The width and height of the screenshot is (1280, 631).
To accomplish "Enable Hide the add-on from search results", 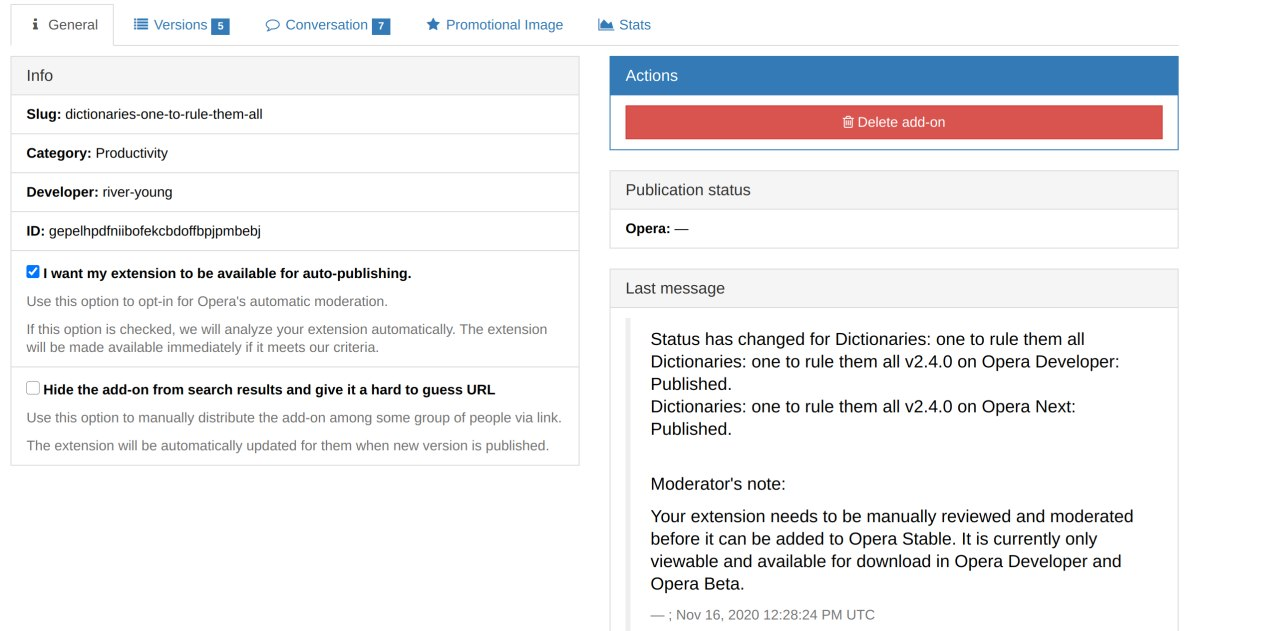I will click(33, 389).
